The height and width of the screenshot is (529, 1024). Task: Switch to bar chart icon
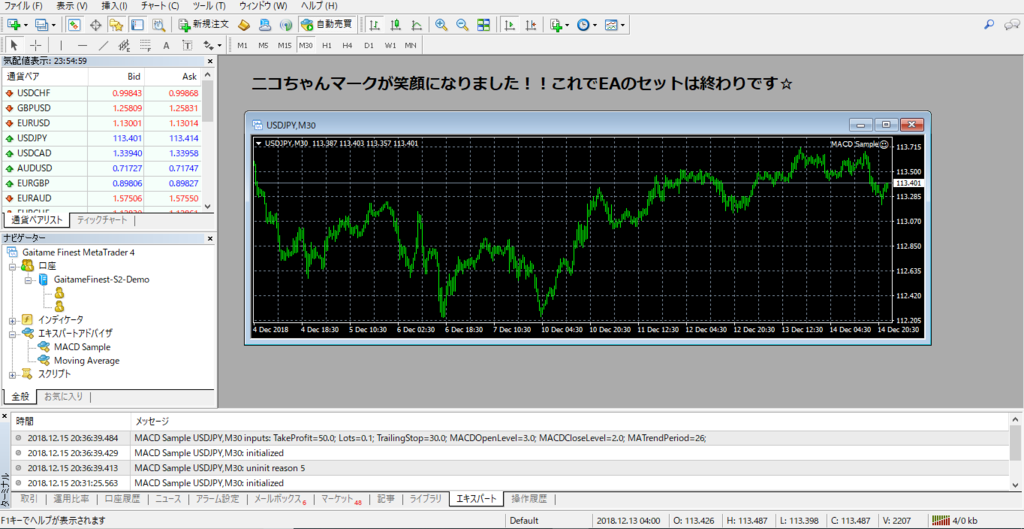374,25
